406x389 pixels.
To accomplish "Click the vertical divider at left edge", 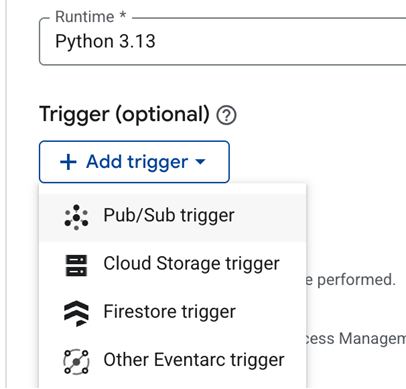I will pos(6,194).
